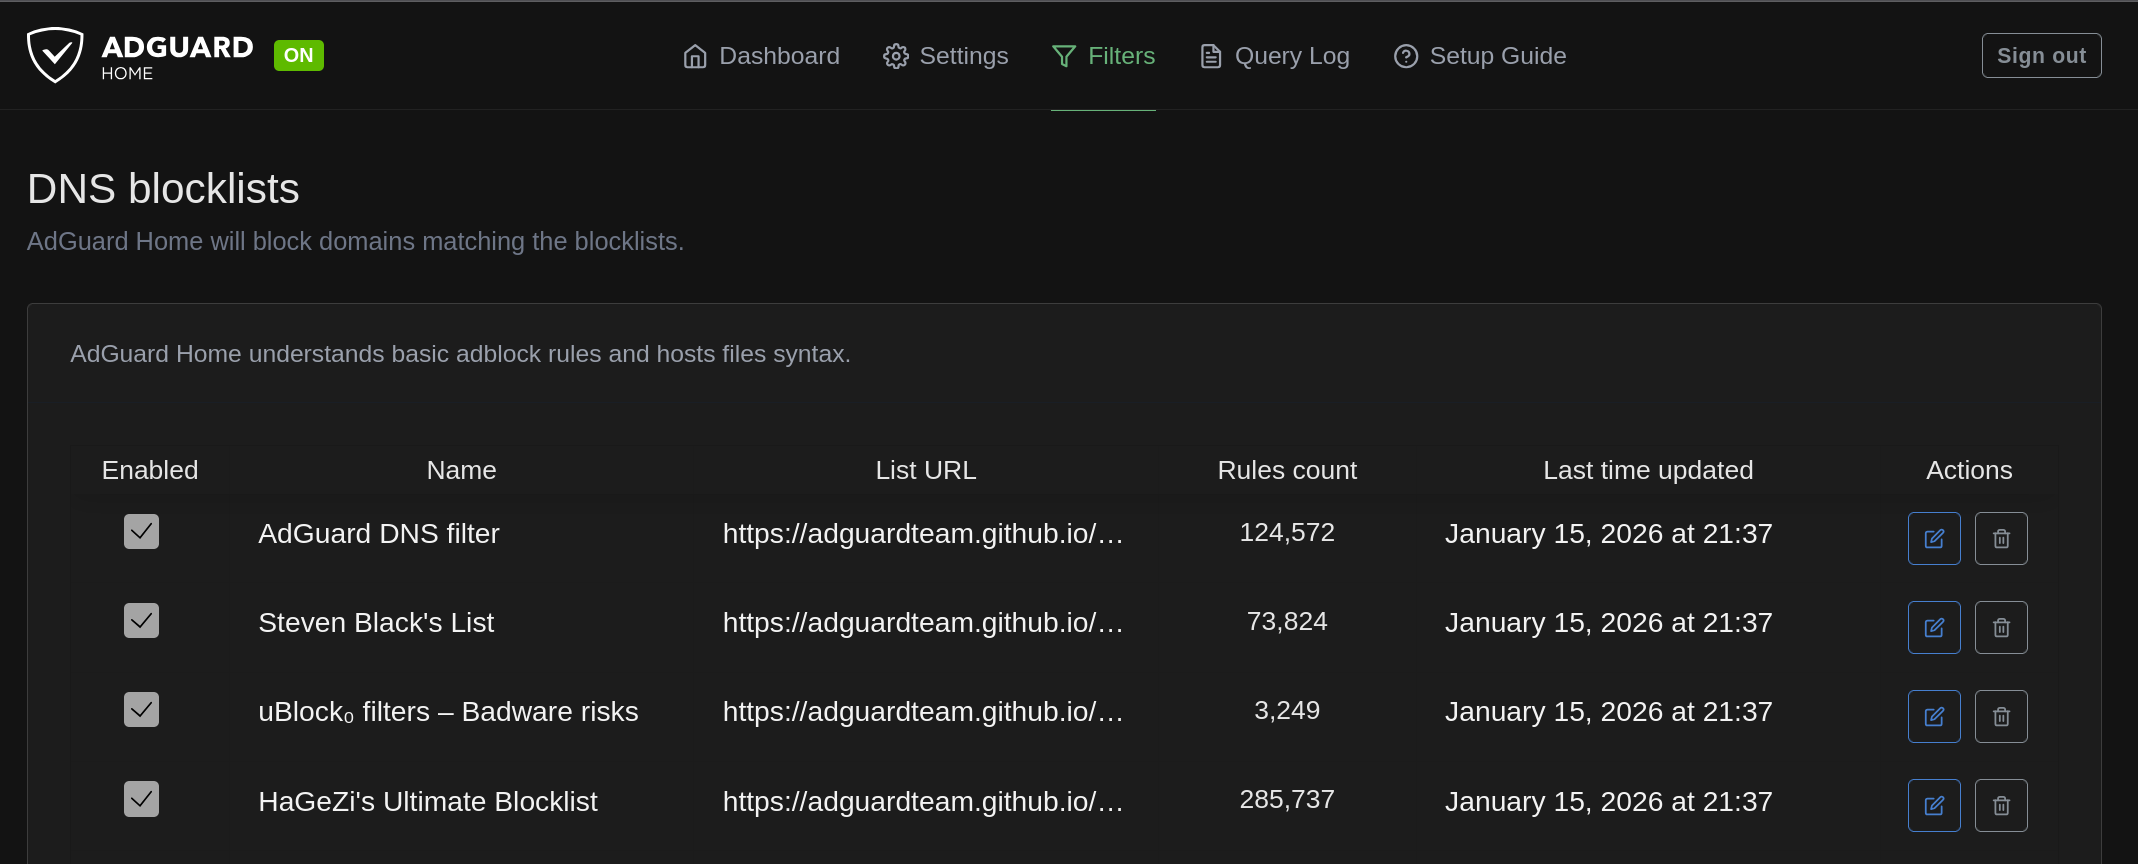Screen dimensions: 2138x864
Task: Click the Last time updated column header
Action: pyautogui.click(x=1648, y=470)
